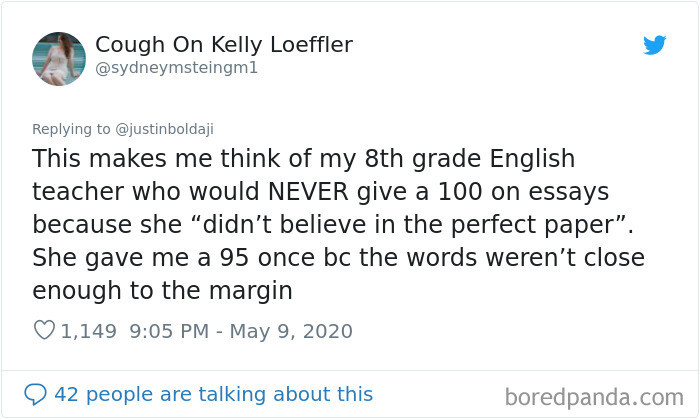The width and height of the screenshot is (700, 419).
Task: Open '42 people are talking about this'
Action: pos(213,394)
